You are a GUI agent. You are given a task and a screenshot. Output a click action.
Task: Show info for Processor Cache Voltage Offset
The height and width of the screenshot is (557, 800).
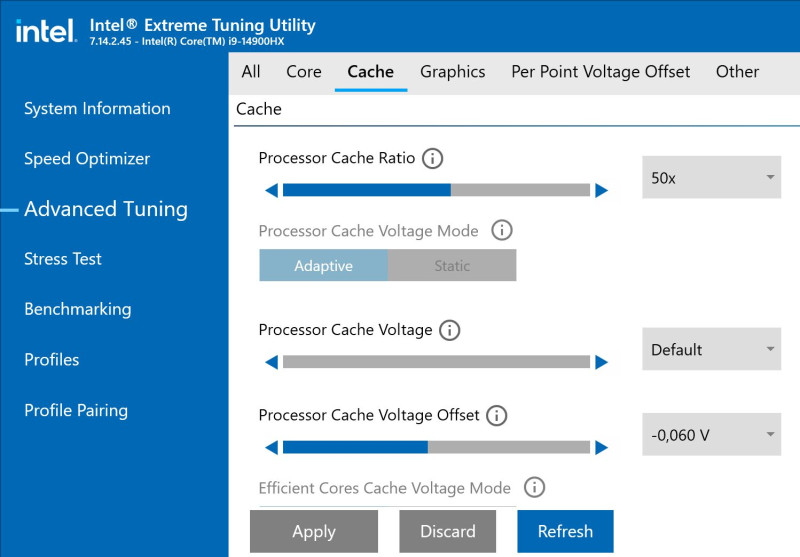point(496,415)
